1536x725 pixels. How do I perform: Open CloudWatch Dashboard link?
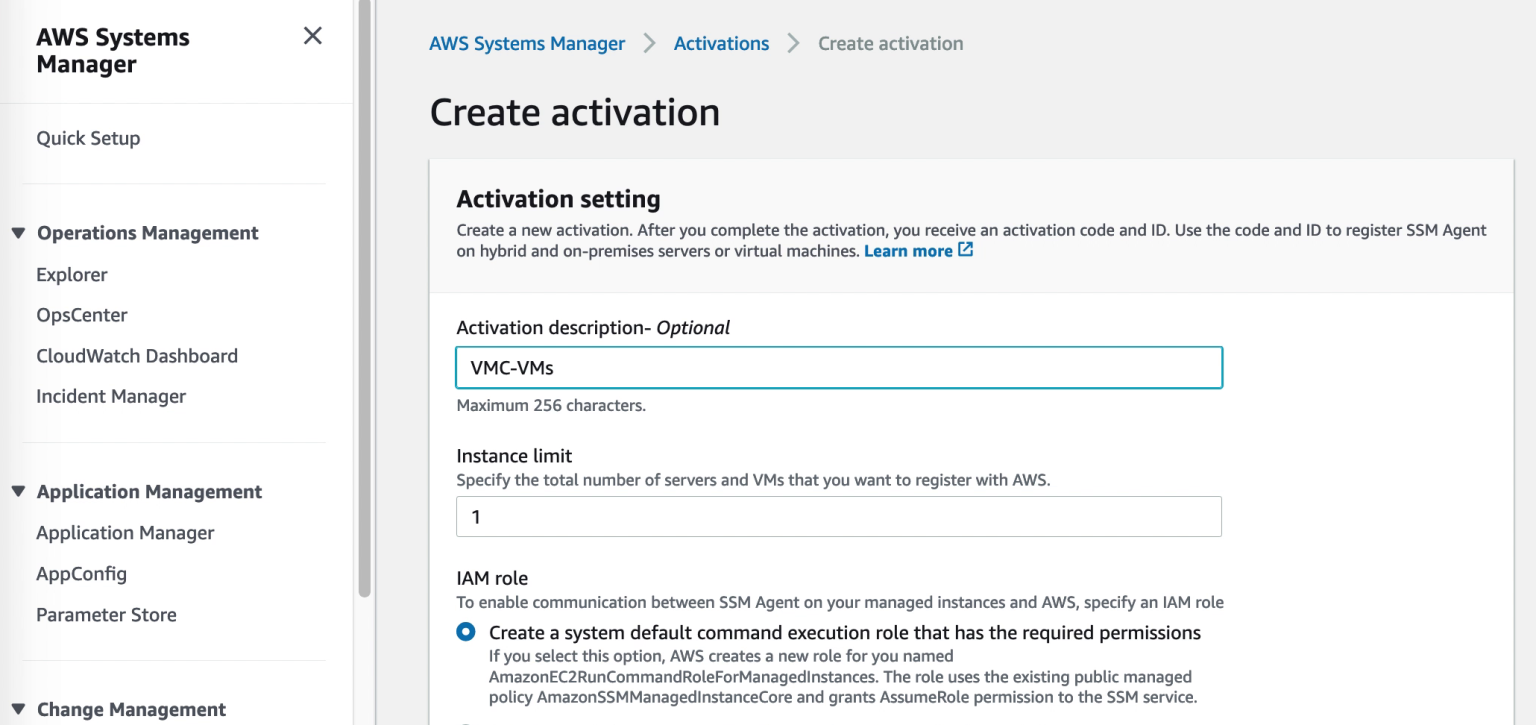click(x=137, y=356)
